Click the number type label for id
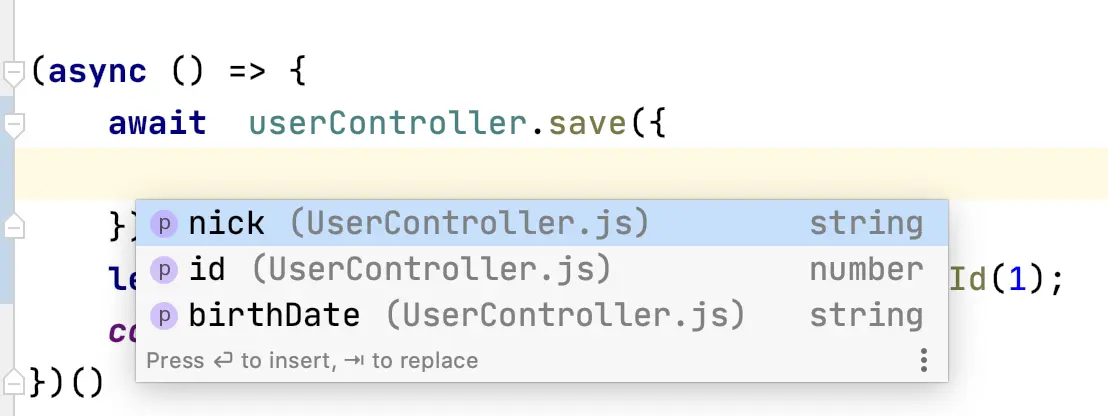 coord(866,270)
